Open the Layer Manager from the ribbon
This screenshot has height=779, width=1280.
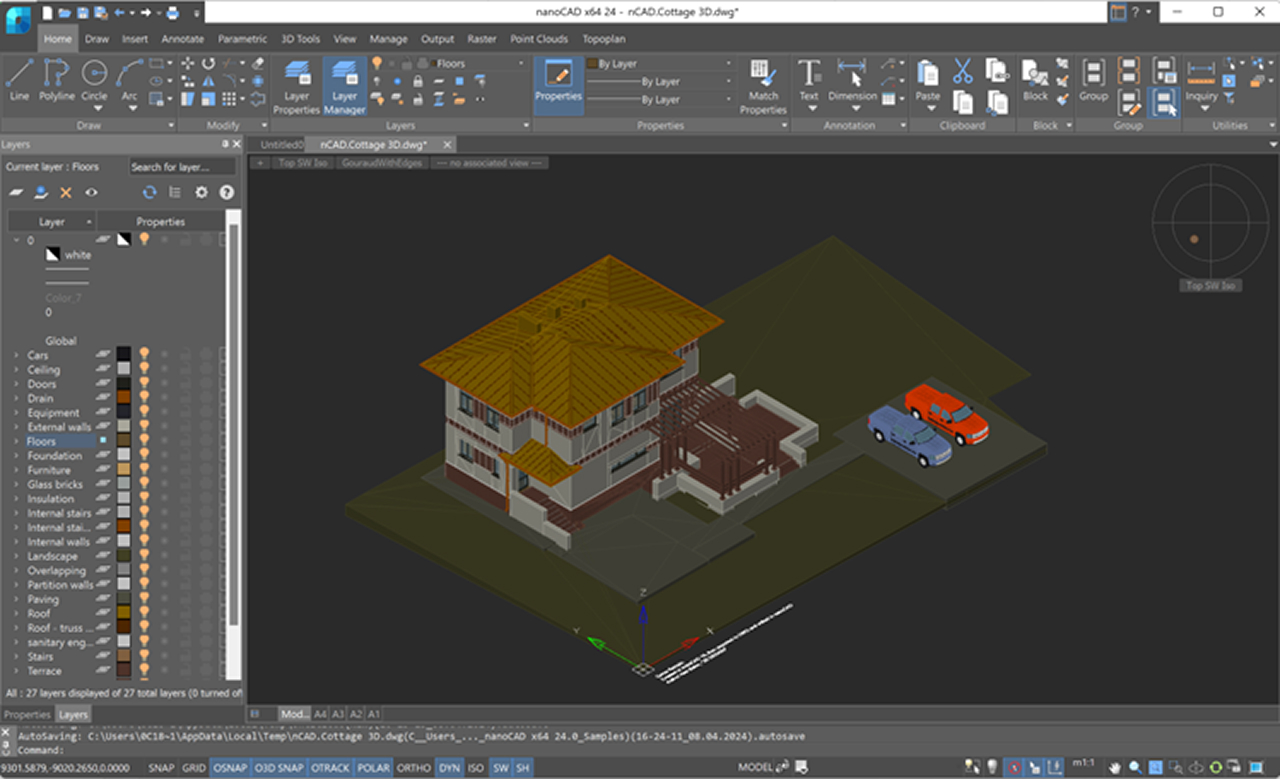point(344,86)
